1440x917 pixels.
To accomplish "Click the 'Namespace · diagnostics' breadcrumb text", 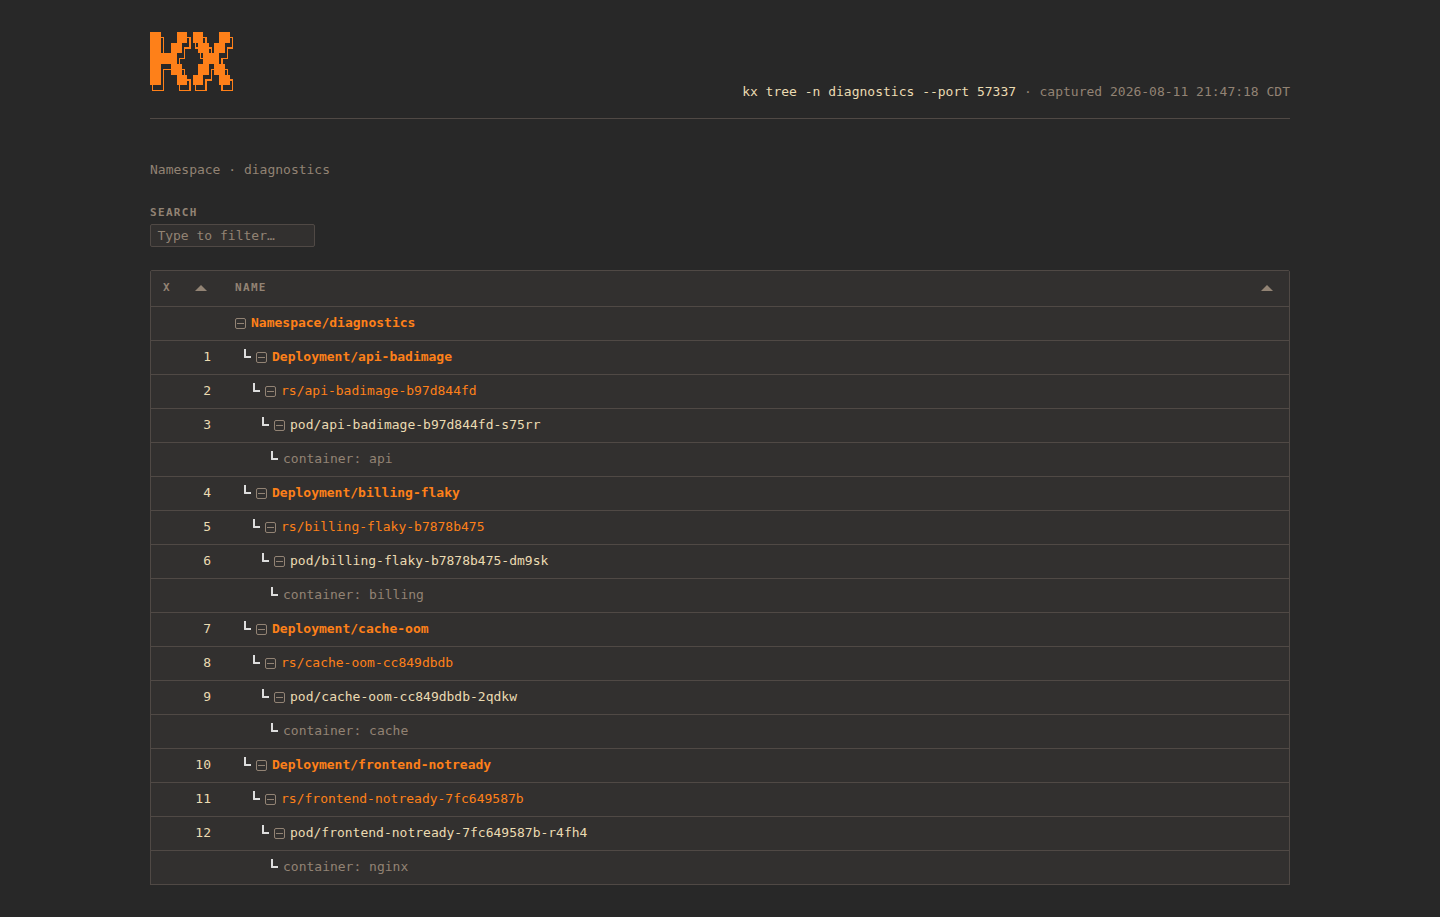I will point(240,170).
